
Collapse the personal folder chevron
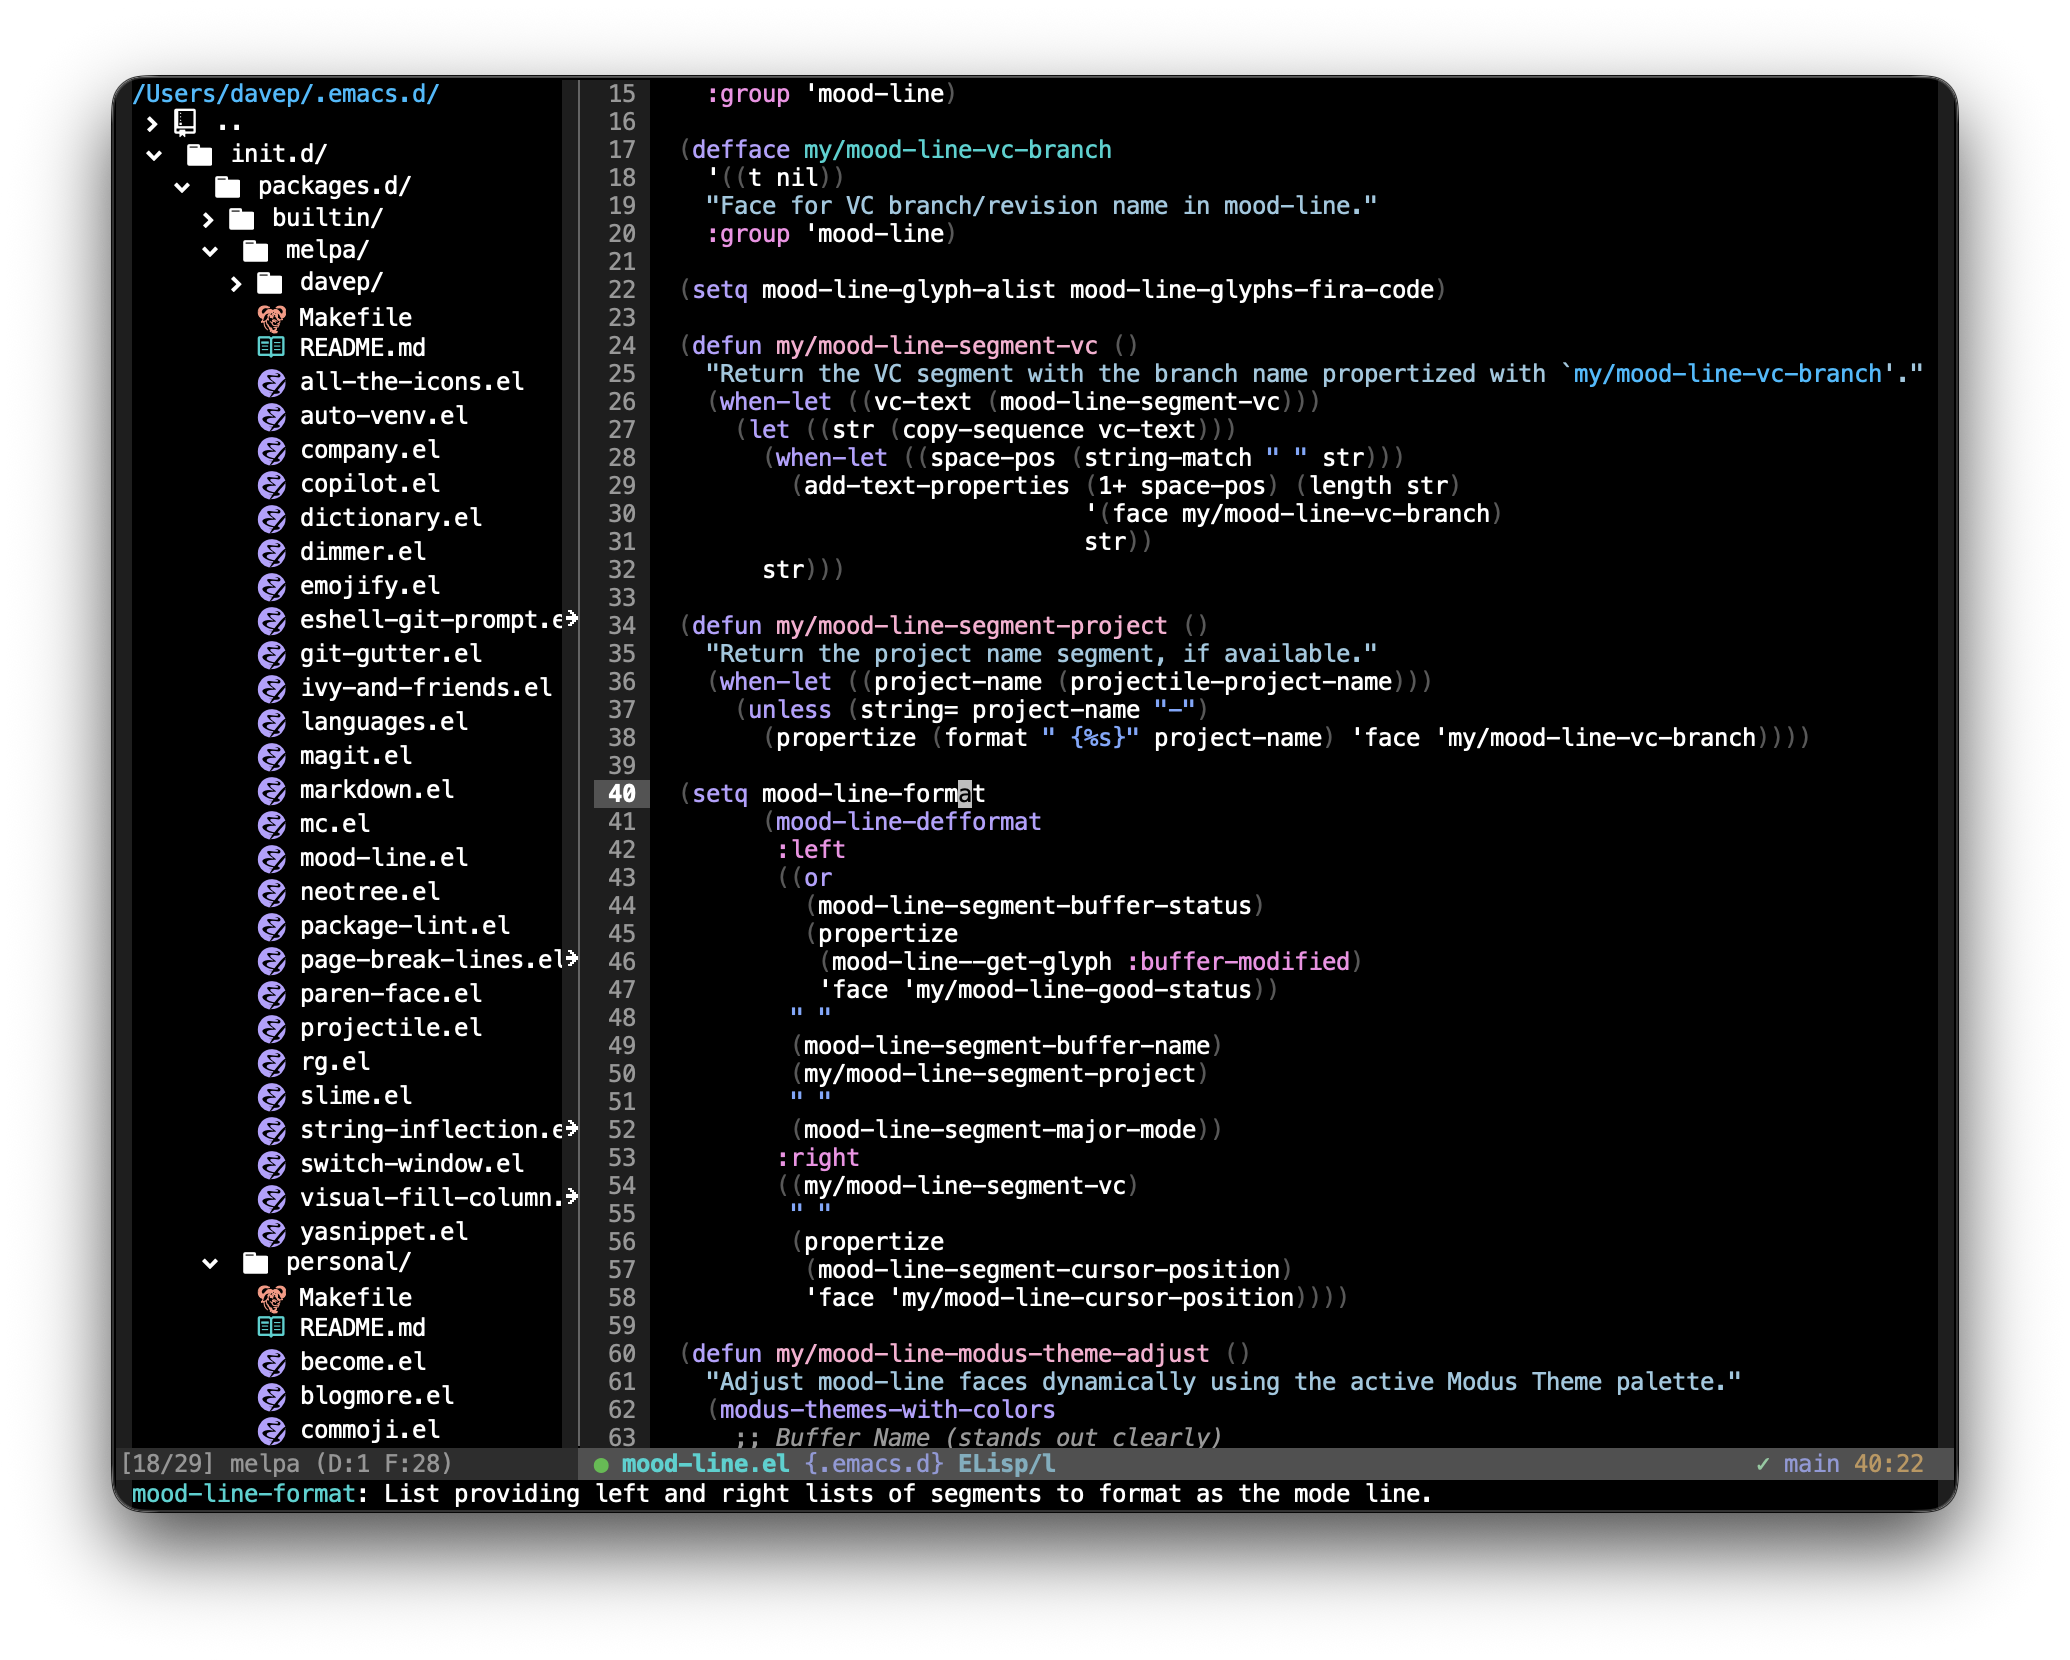[x=210, y=1263]
